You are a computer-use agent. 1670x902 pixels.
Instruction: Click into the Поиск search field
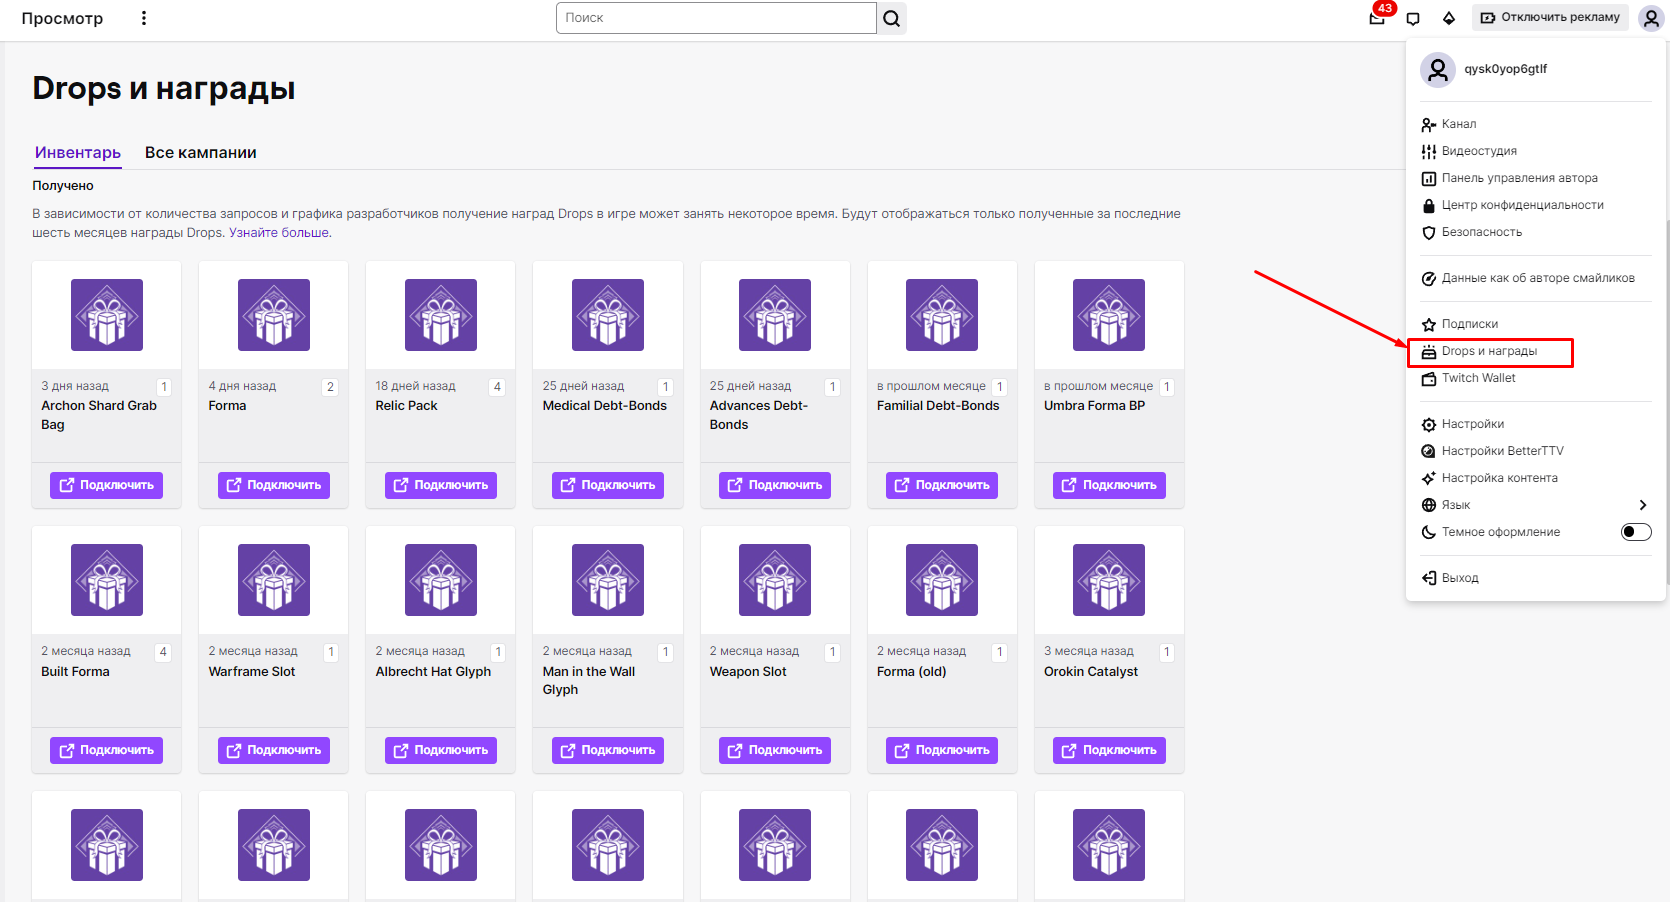[x=715, y=18]
